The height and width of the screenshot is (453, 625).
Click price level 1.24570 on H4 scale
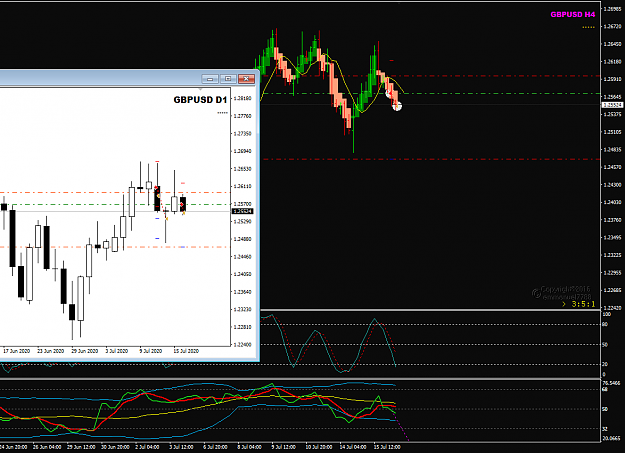[613, 167]
